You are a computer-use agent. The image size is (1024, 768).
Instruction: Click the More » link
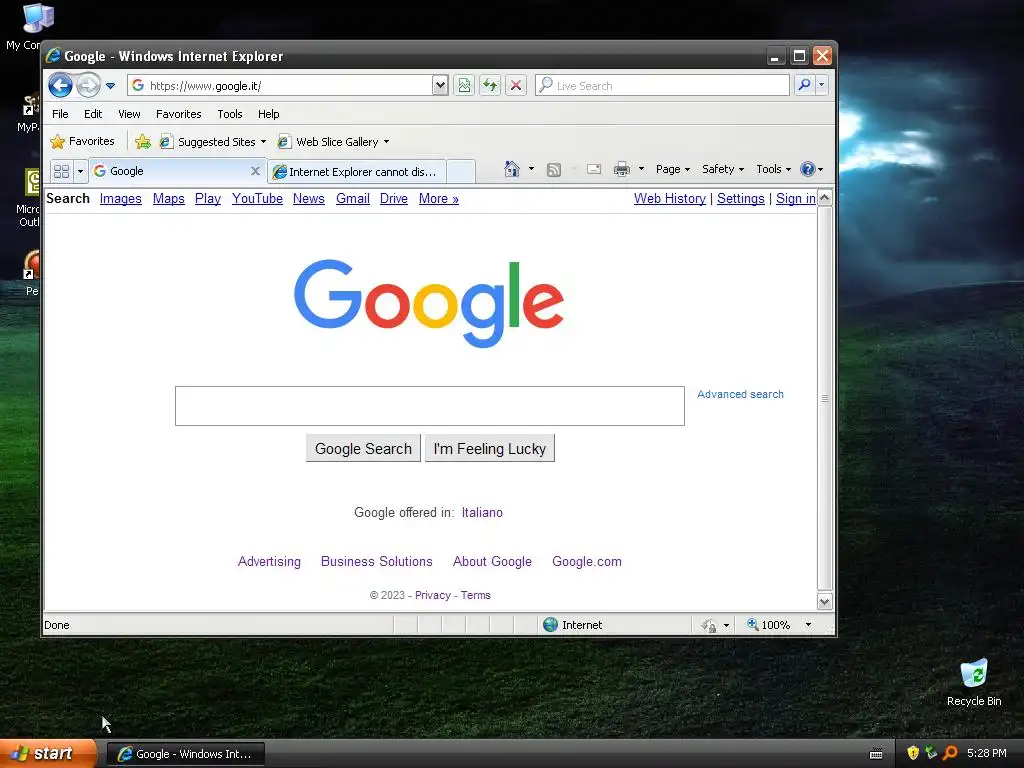point(439,199)
